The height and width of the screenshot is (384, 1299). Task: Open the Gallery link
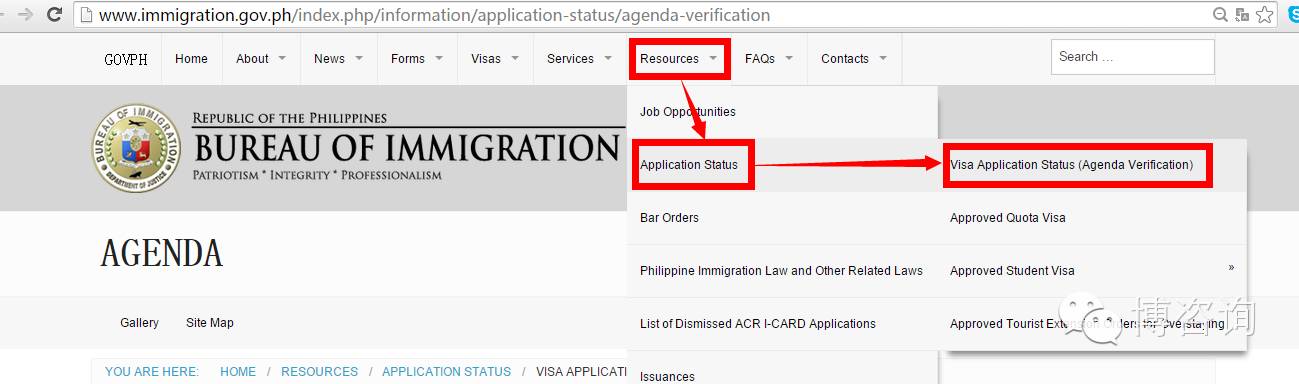[x=139, y=323]
